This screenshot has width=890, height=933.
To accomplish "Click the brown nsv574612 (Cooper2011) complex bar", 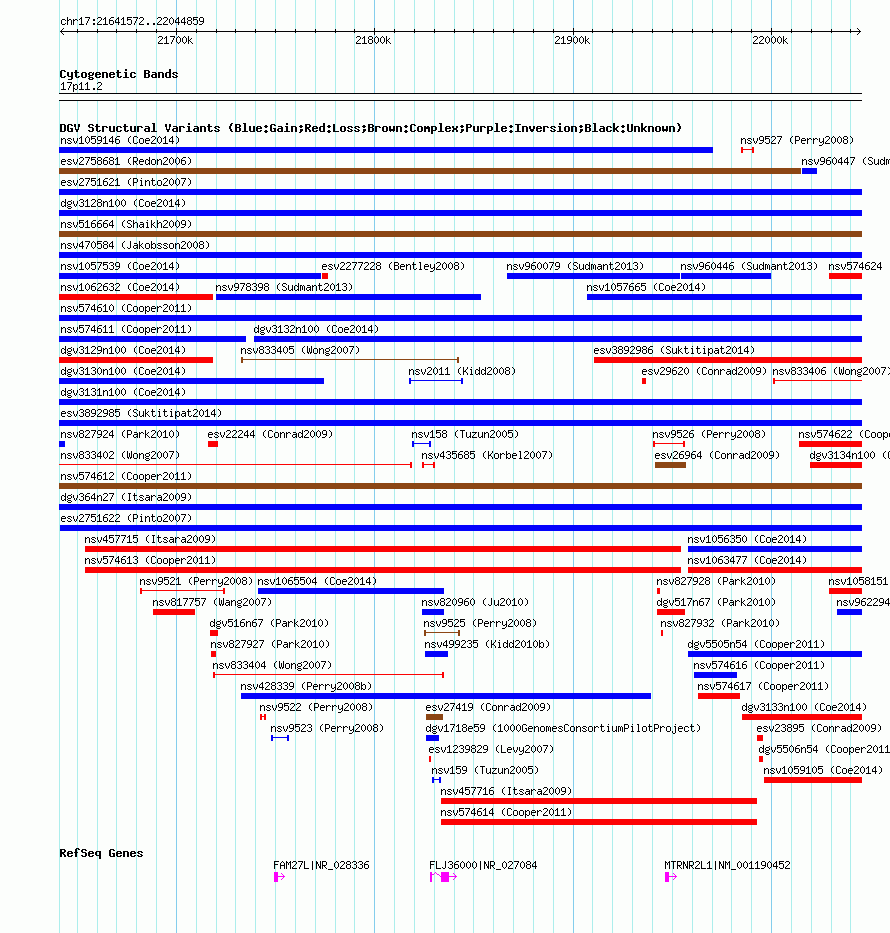I will click(x=460, y=486).
